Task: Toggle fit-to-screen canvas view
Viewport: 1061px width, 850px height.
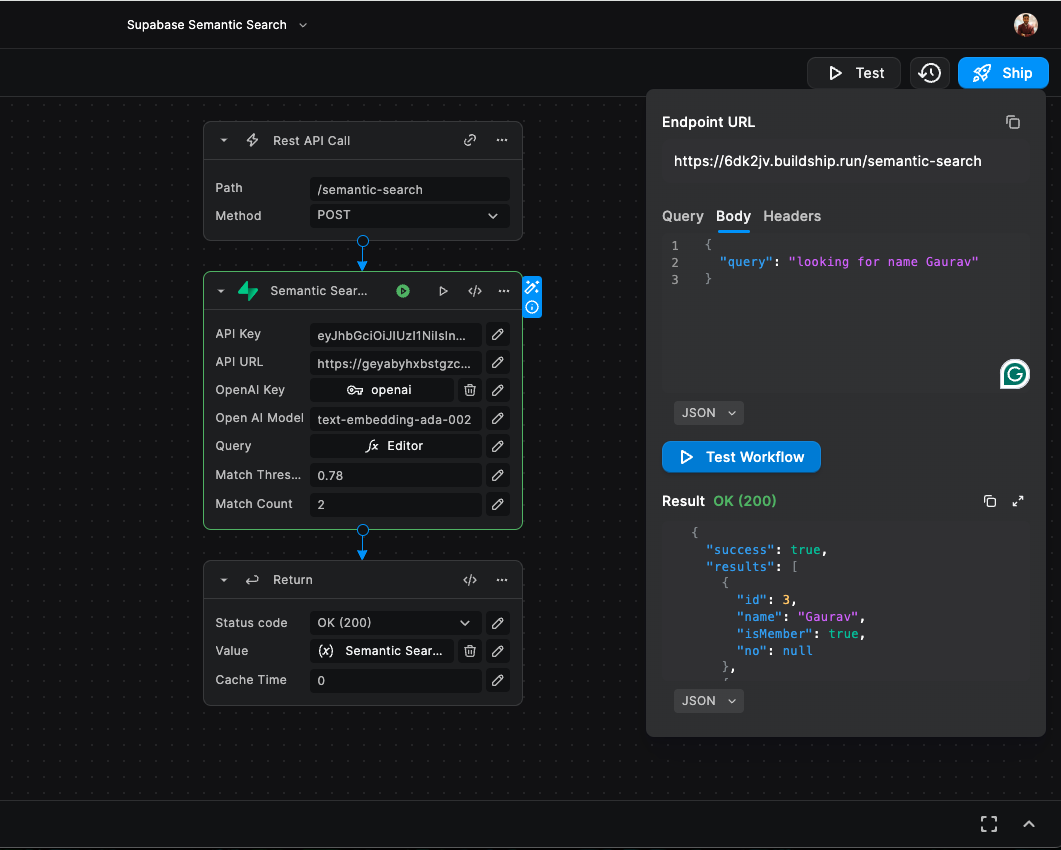Action: tap(988, 824)
